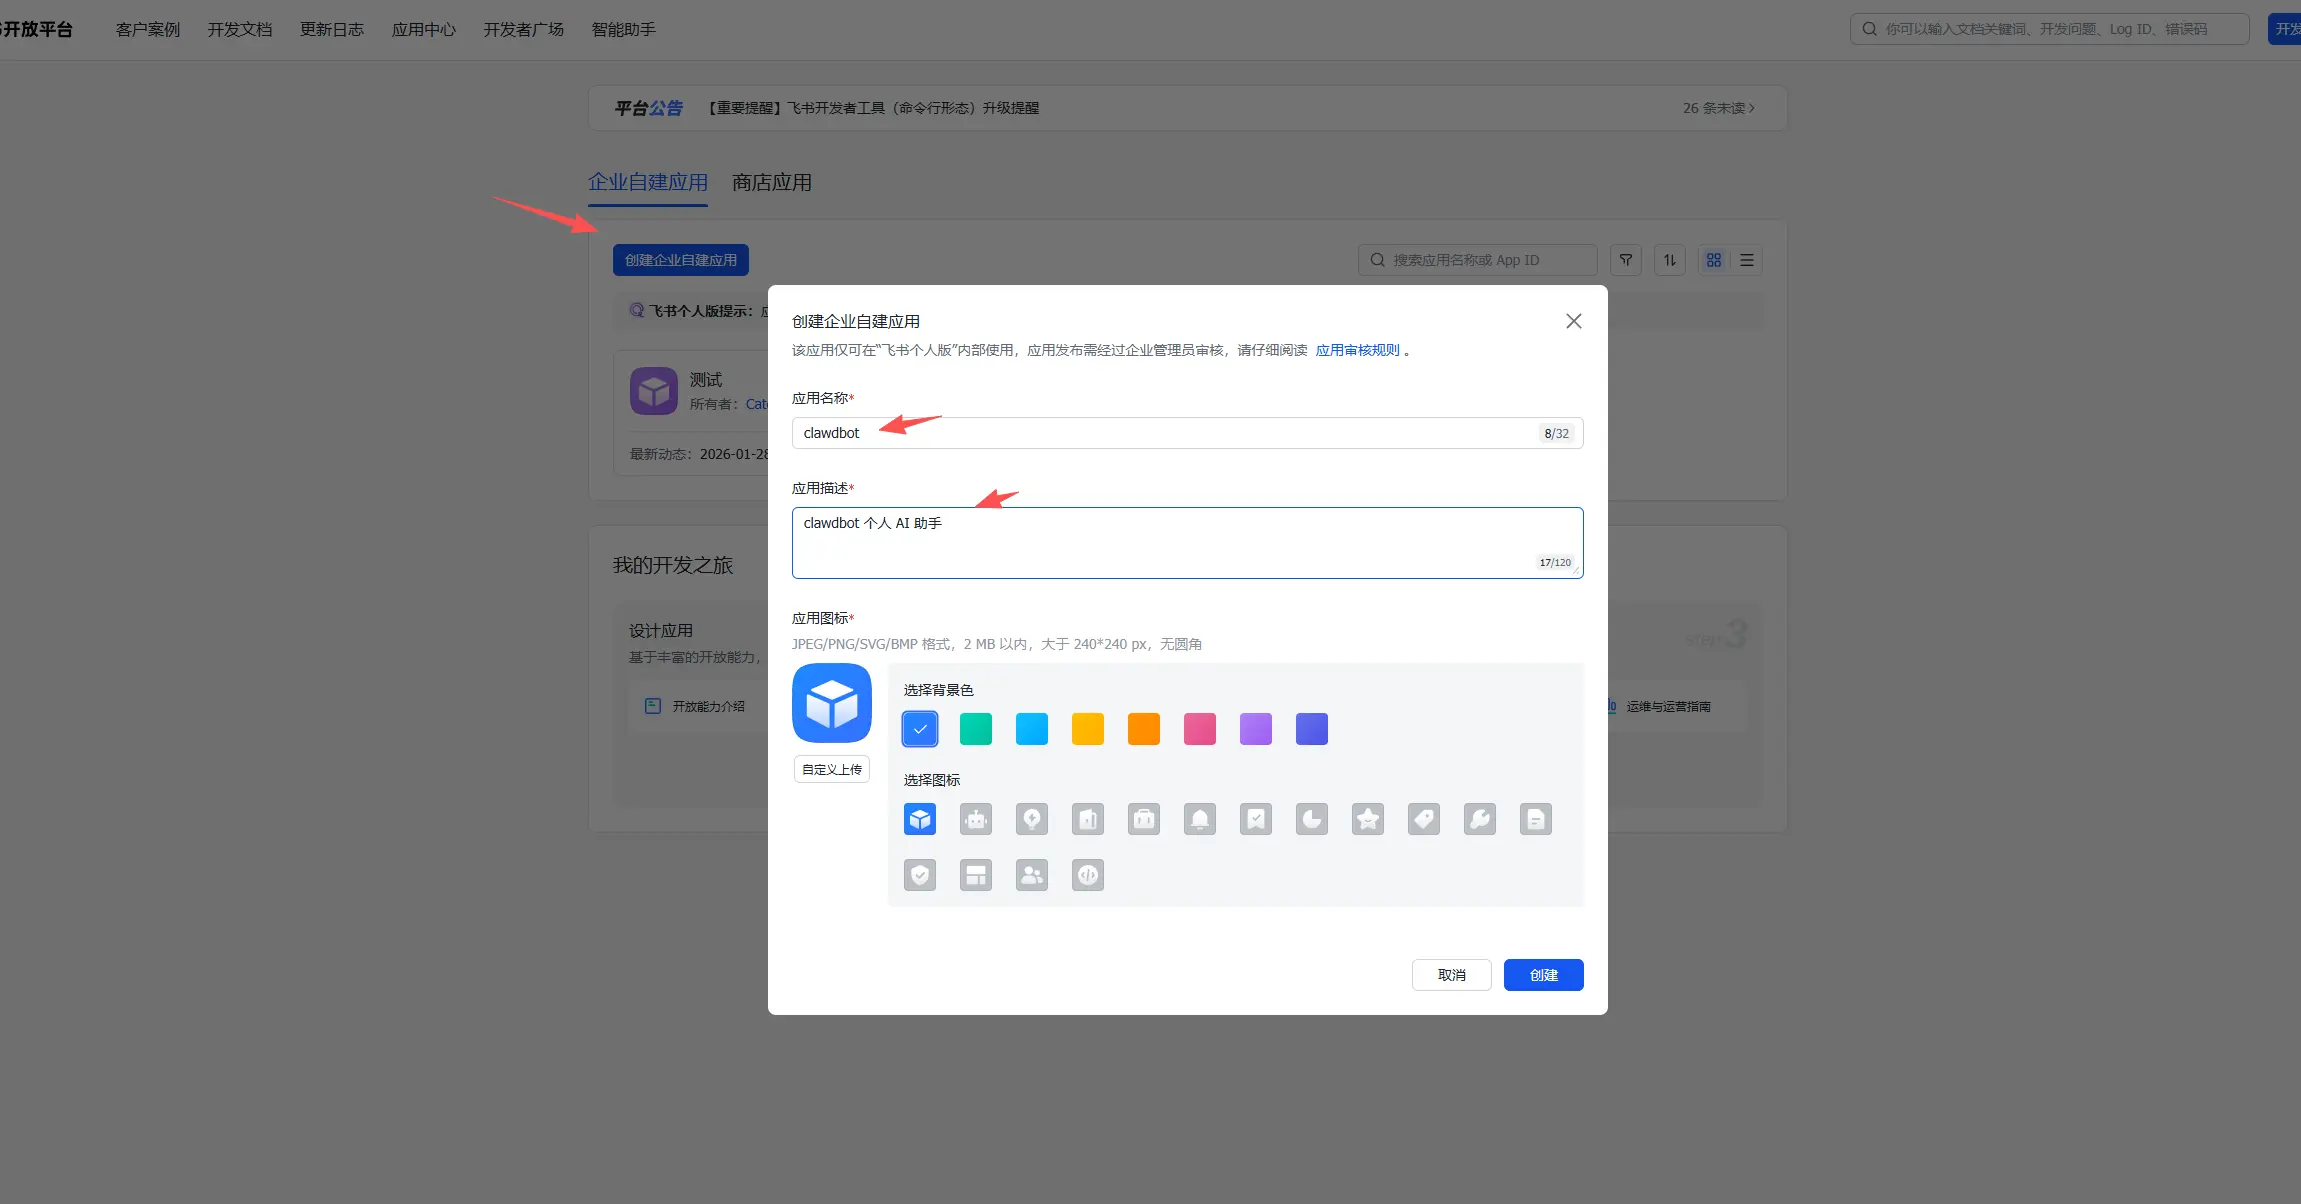Image resolution: width=2301 pixels, height=1204 pixels.
Task: Pick the purple background color swatch
Action: (x=1256, y=729)
